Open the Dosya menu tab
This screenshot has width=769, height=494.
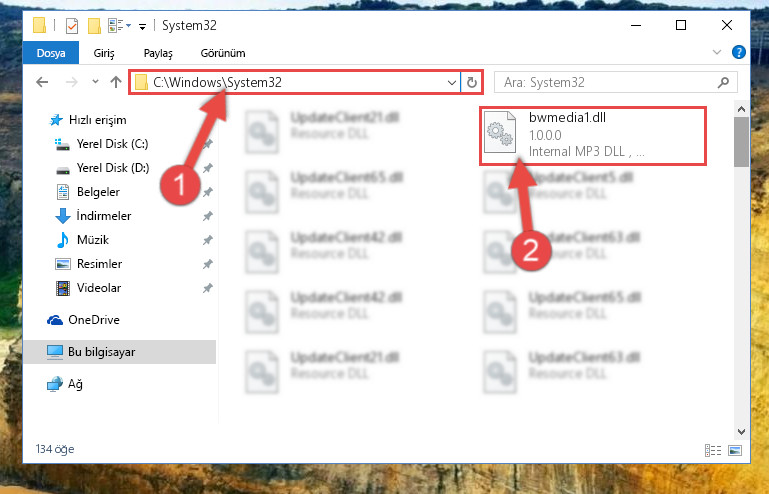point(51,53)
